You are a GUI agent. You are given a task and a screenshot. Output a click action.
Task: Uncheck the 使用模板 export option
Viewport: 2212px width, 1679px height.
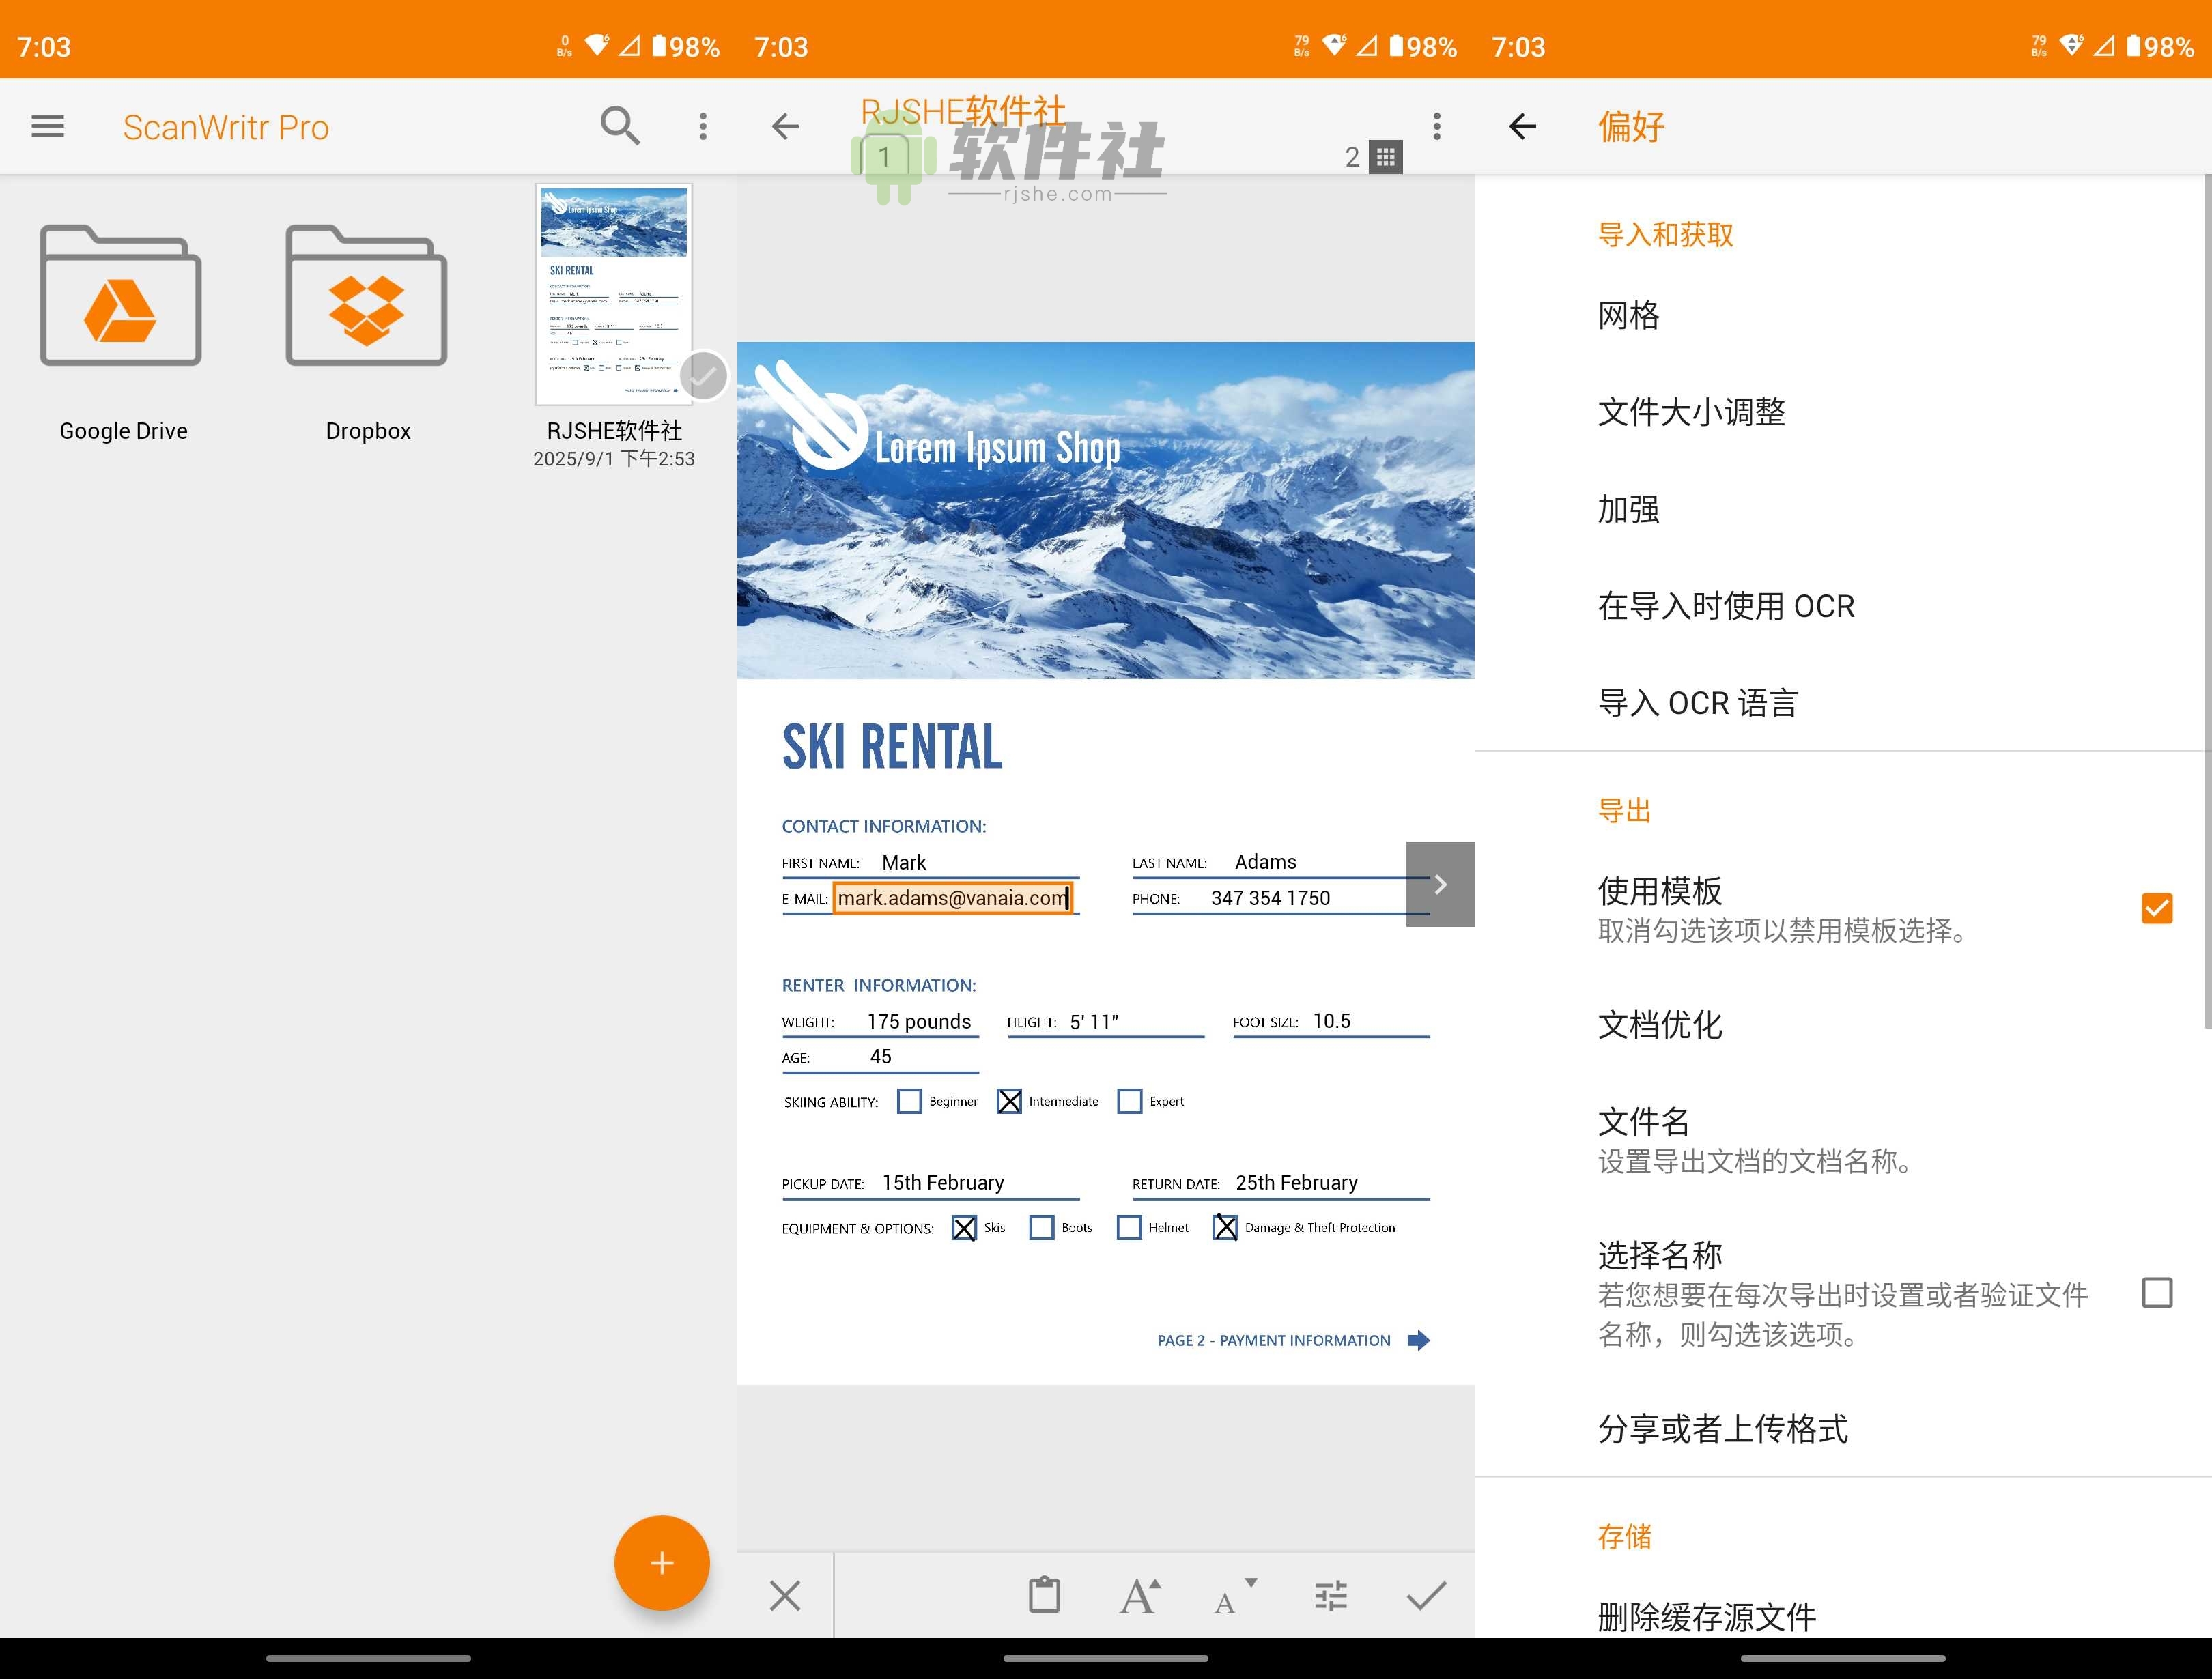[2157, 908]
